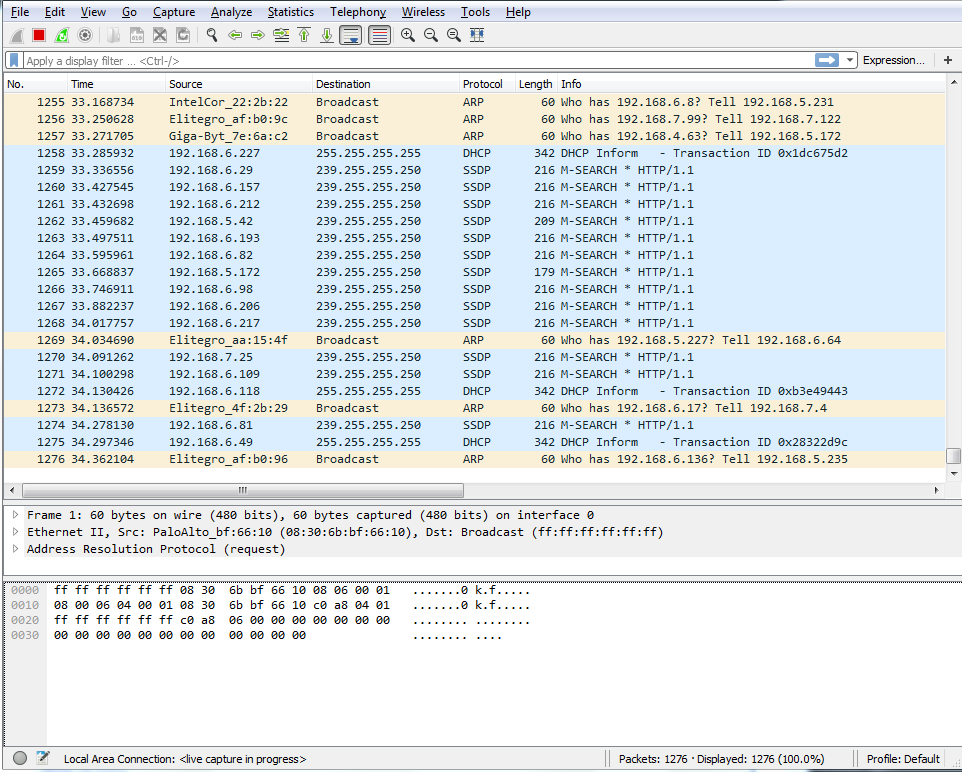Zoom in on packet list text
The height and width of the screenshot is (772, 962).
[x=408, y=35]
